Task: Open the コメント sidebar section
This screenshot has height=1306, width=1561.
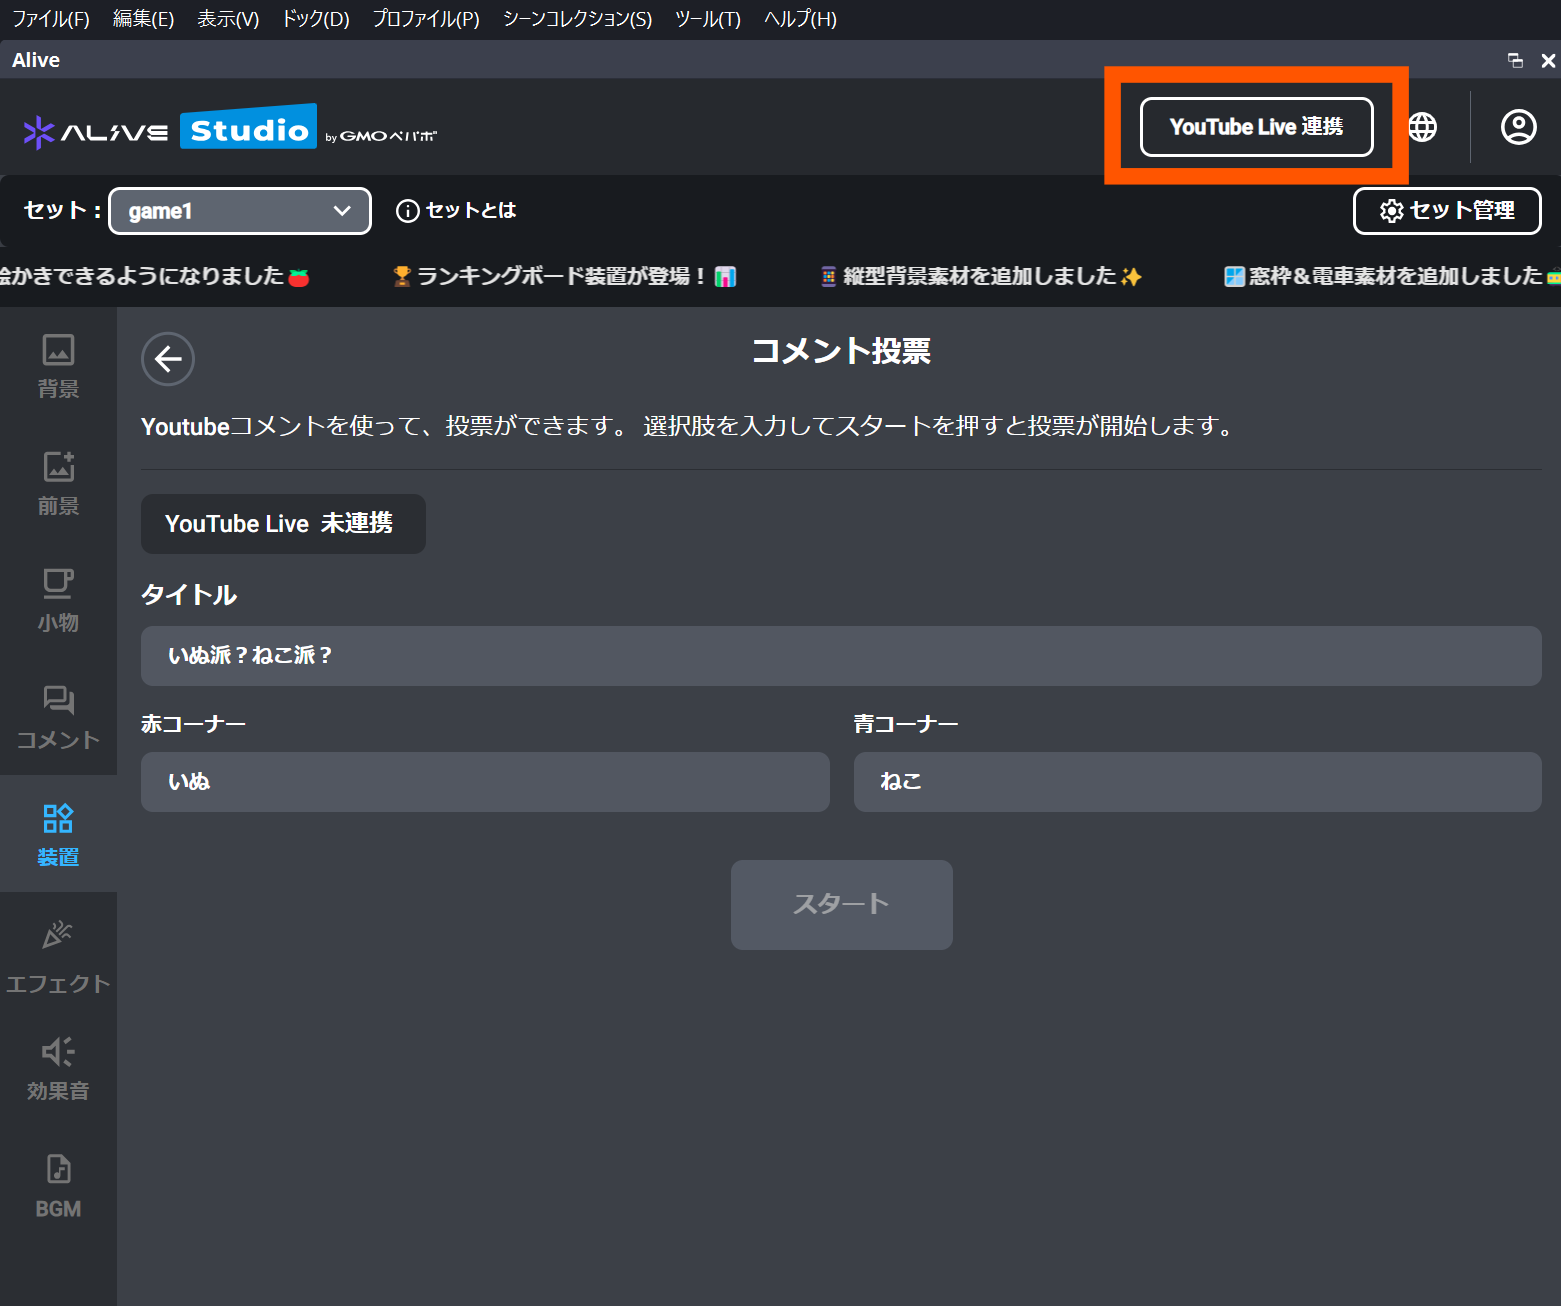Action: point(58,717)
